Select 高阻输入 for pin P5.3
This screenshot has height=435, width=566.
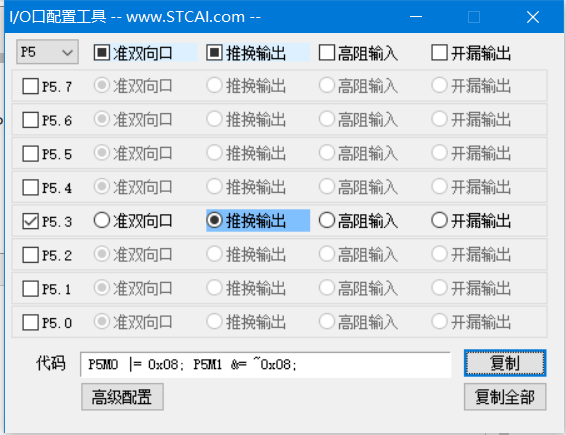tap(327, 220)
